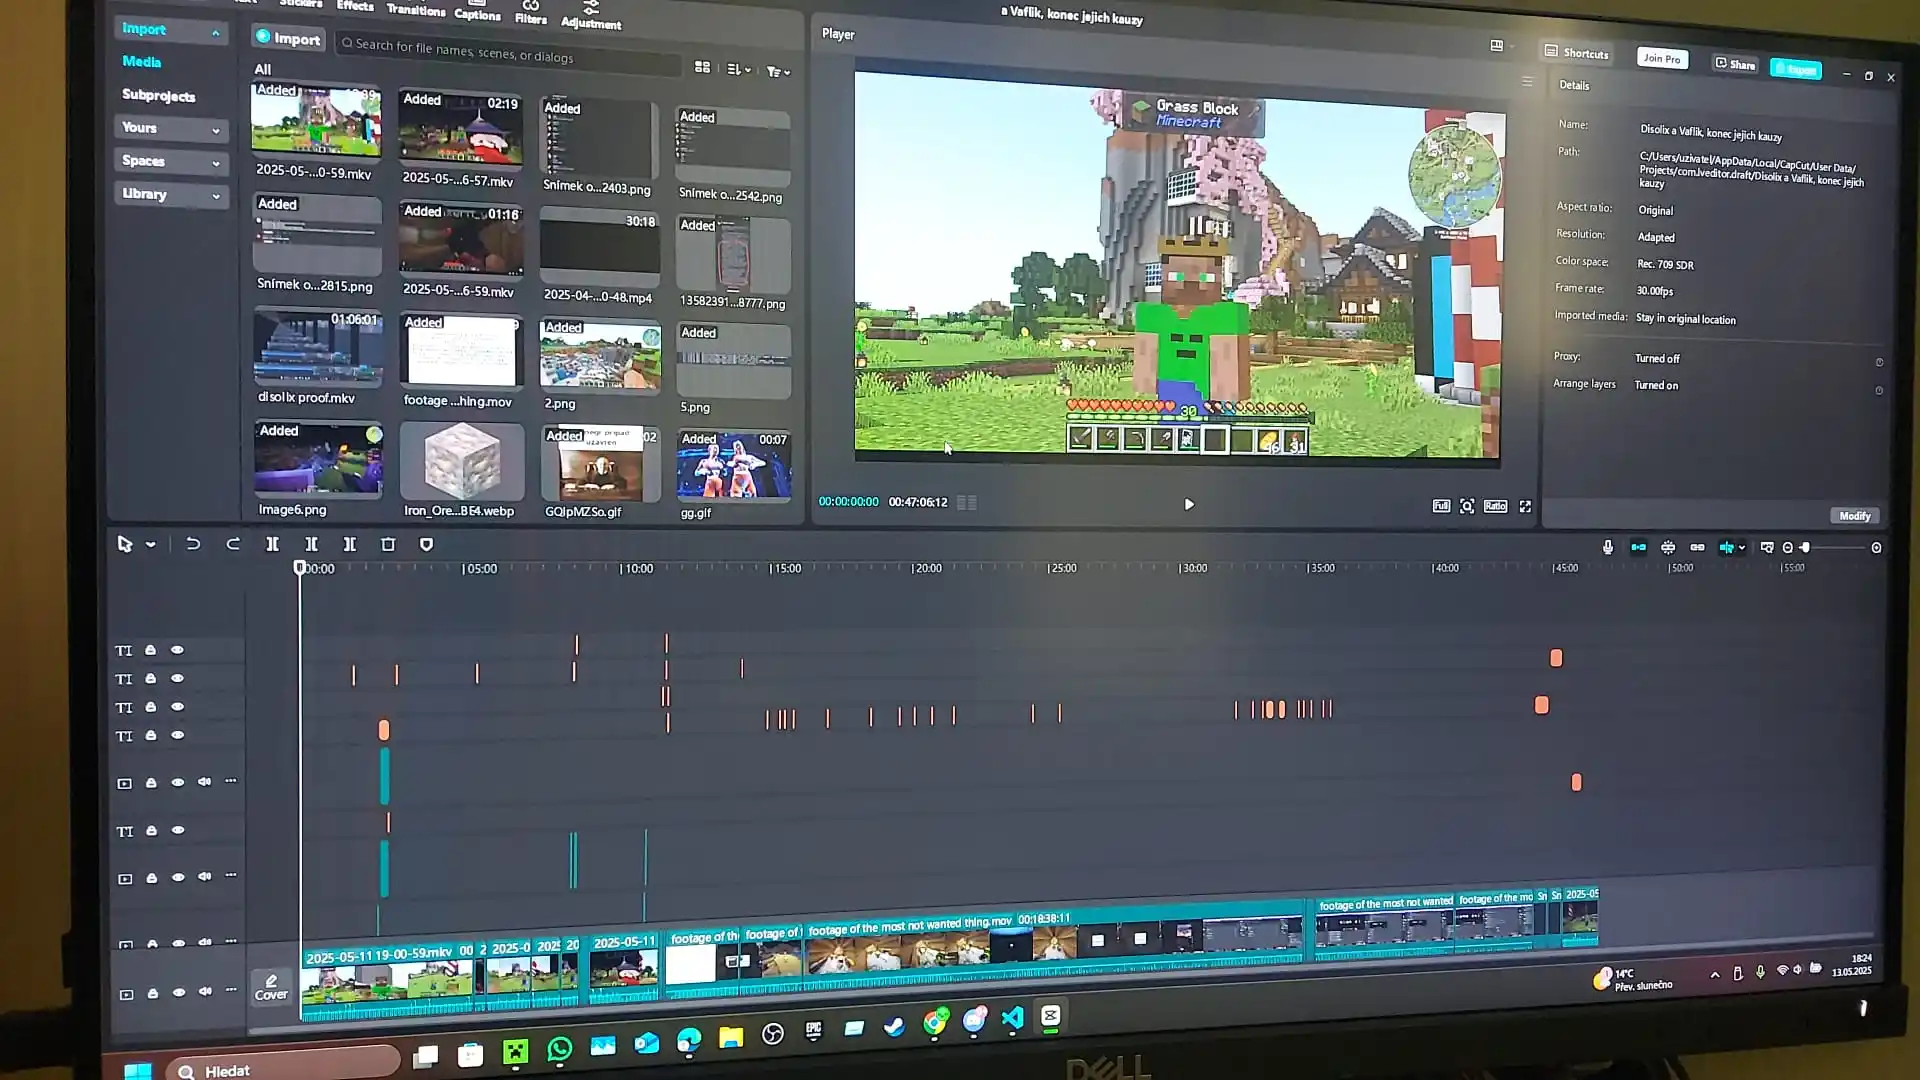Toggle auto snapping in timeline toolbar
Viewport: 1920px width, 1080px height.
tap(1668, 547)
